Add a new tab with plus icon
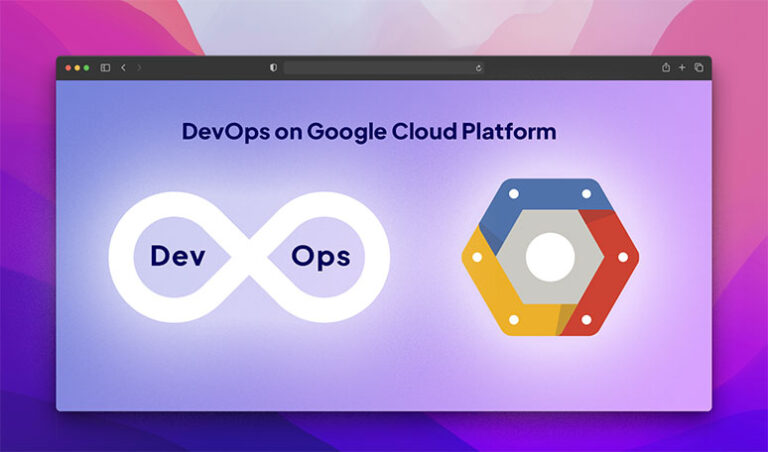Viewport: 768px width, 452px height. [682, 68]
